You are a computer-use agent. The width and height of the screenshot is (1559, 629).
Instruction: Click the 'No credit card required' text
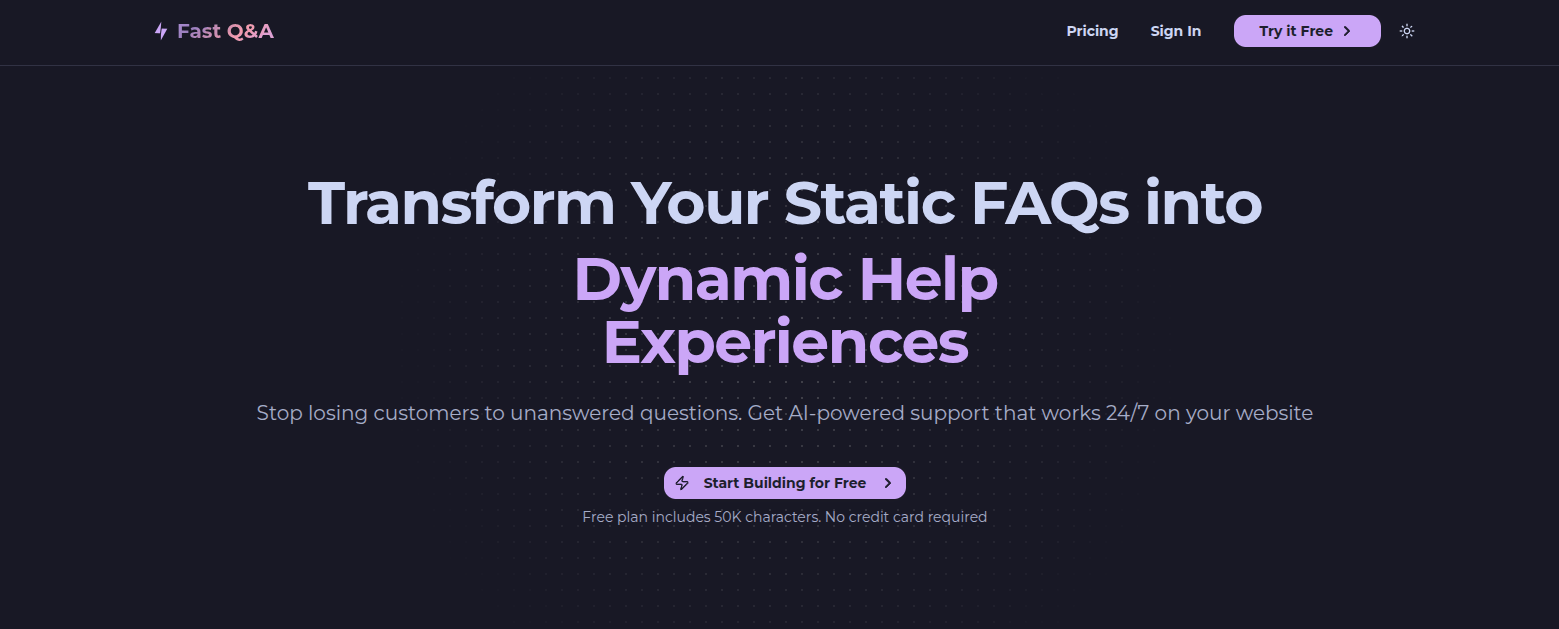tap(906, 517)
